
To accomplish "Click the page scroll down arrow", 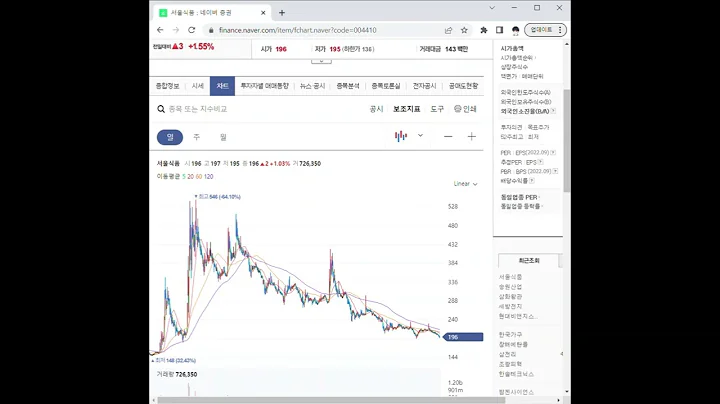I will click(x=567, y=392).
